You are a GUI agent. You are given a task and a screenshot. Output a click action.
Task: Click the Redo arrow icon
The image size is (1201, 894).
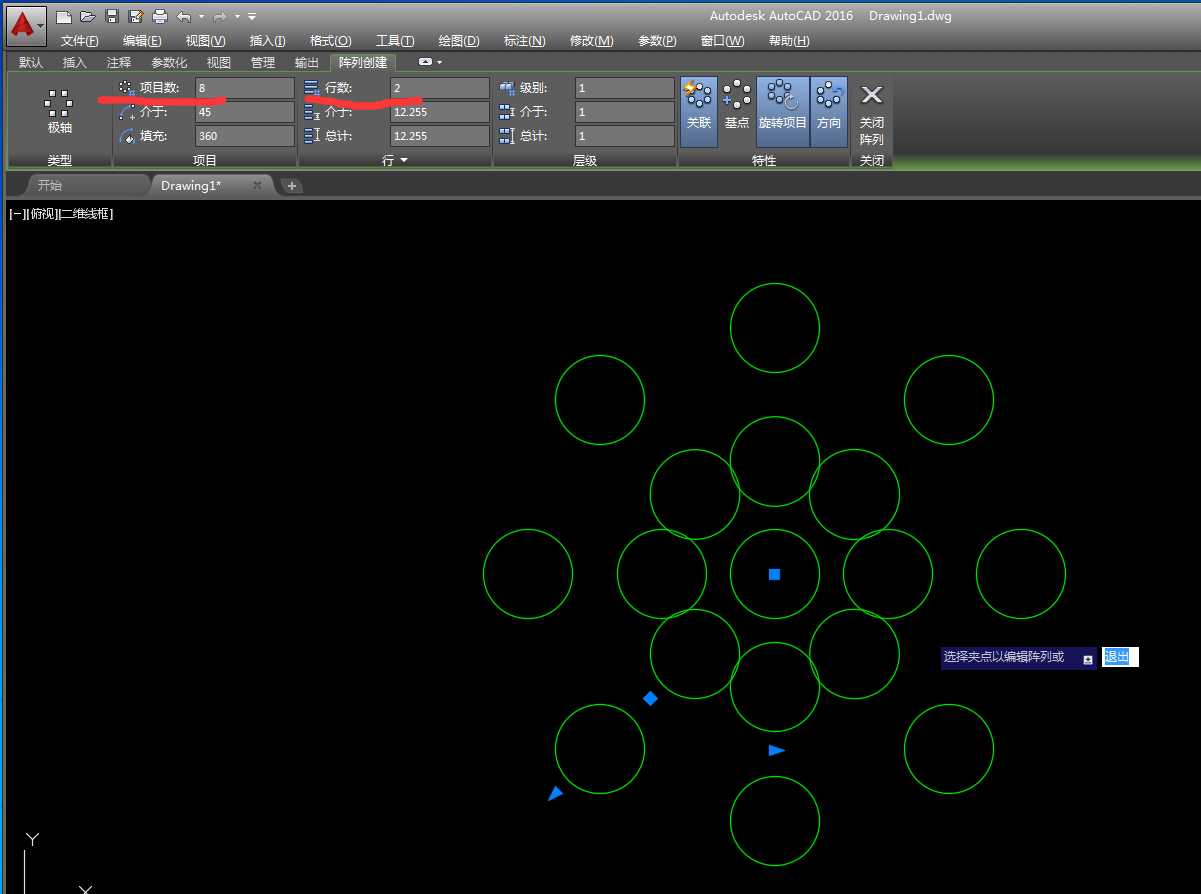[x=220, y=16]
